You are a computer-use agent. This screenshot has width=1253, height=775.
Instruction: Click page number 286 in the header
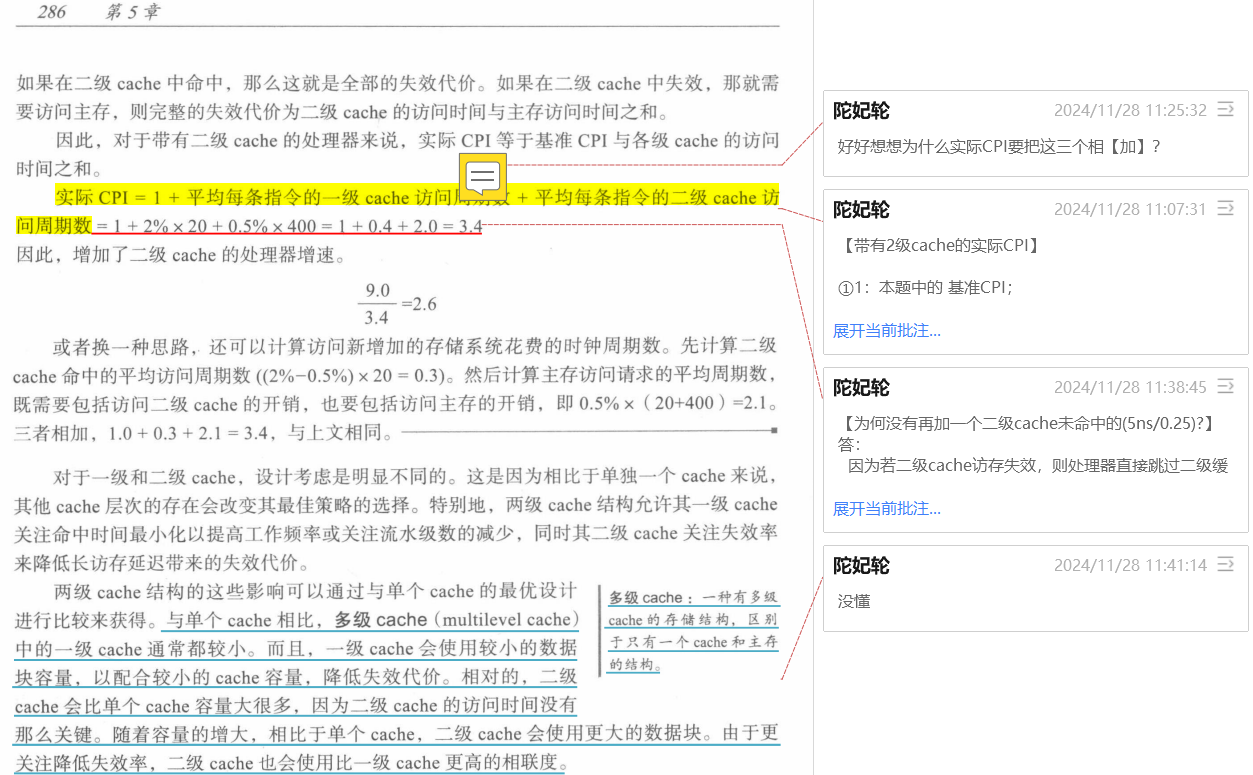[52, 12]
